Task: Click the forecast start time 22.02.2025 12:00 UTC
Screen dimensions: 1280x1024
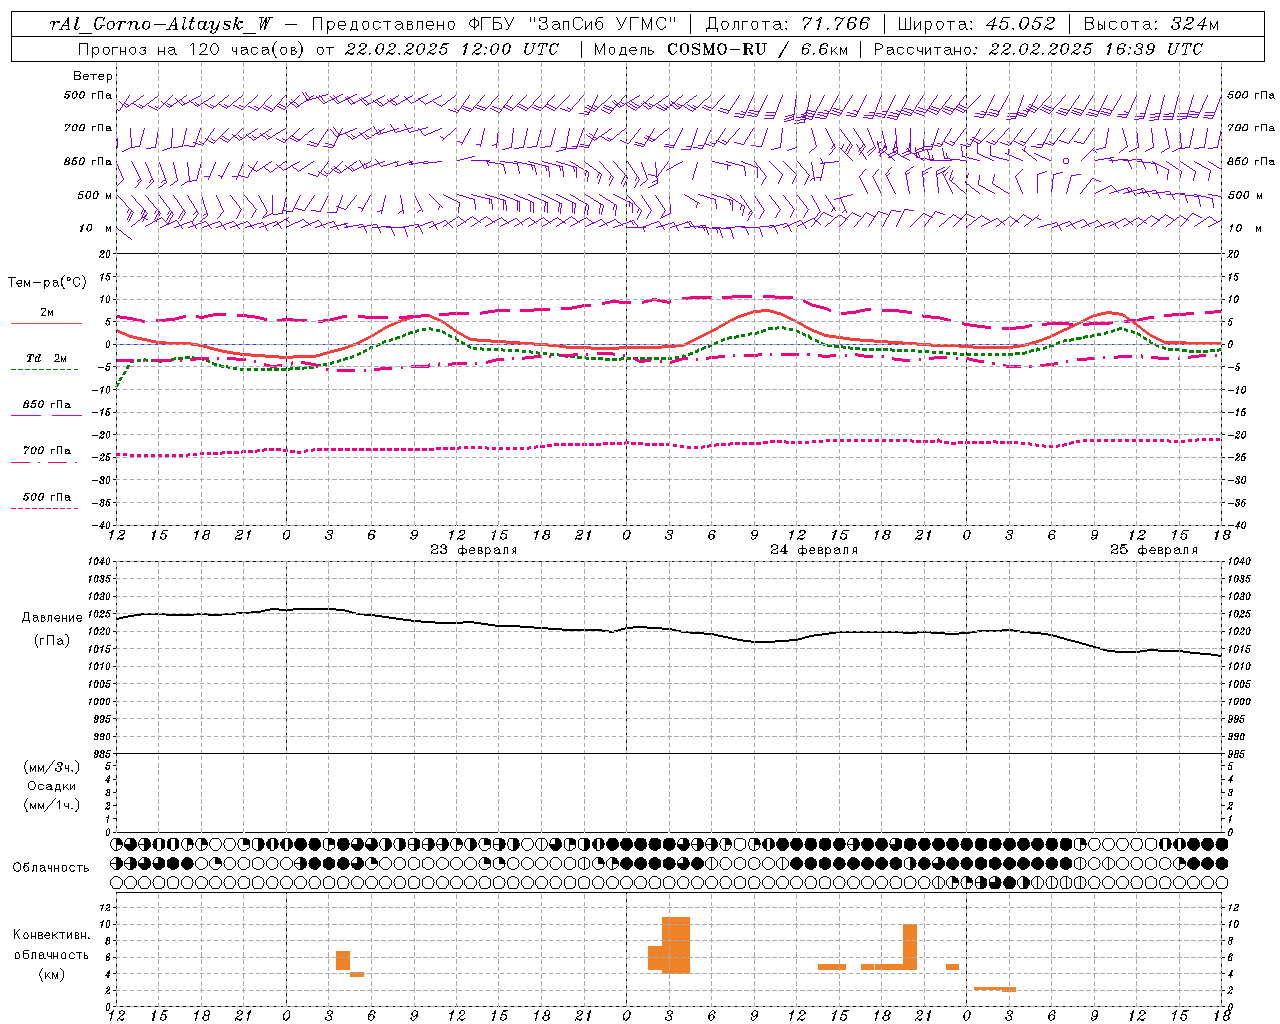Action: coord(452,49)
